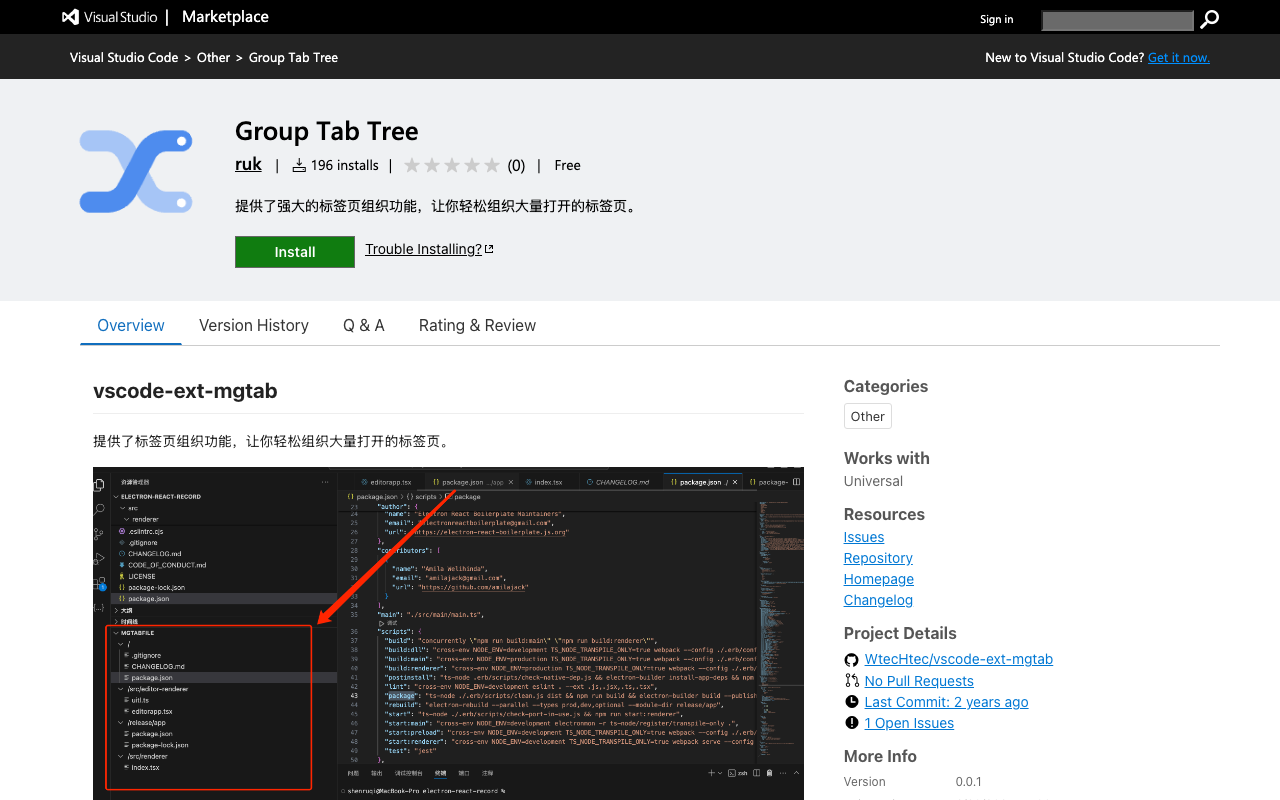This screenshot has width=1280, height=800.
Task: Open WtecHtec/vscode-ext-mgtab repository link
Action: pos(959,659)
